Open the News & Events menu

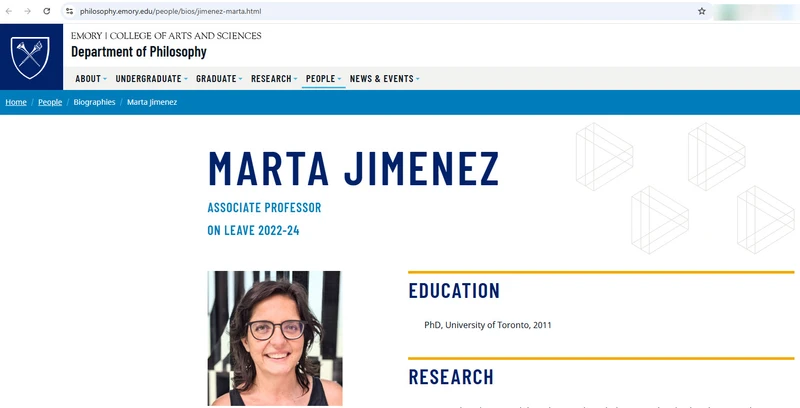click(x=384, y=79)
